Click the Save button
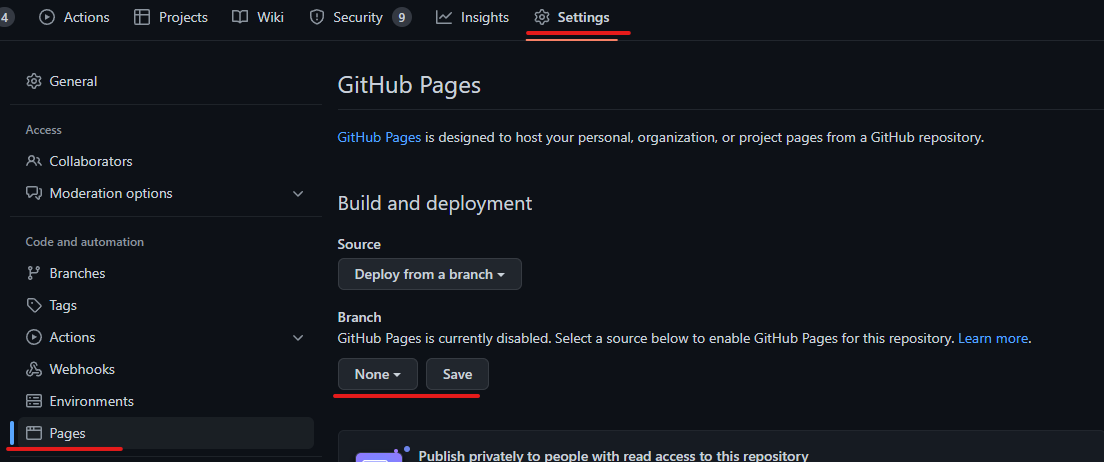Screen dimensions: 1104x462 [x=457, y=374]
